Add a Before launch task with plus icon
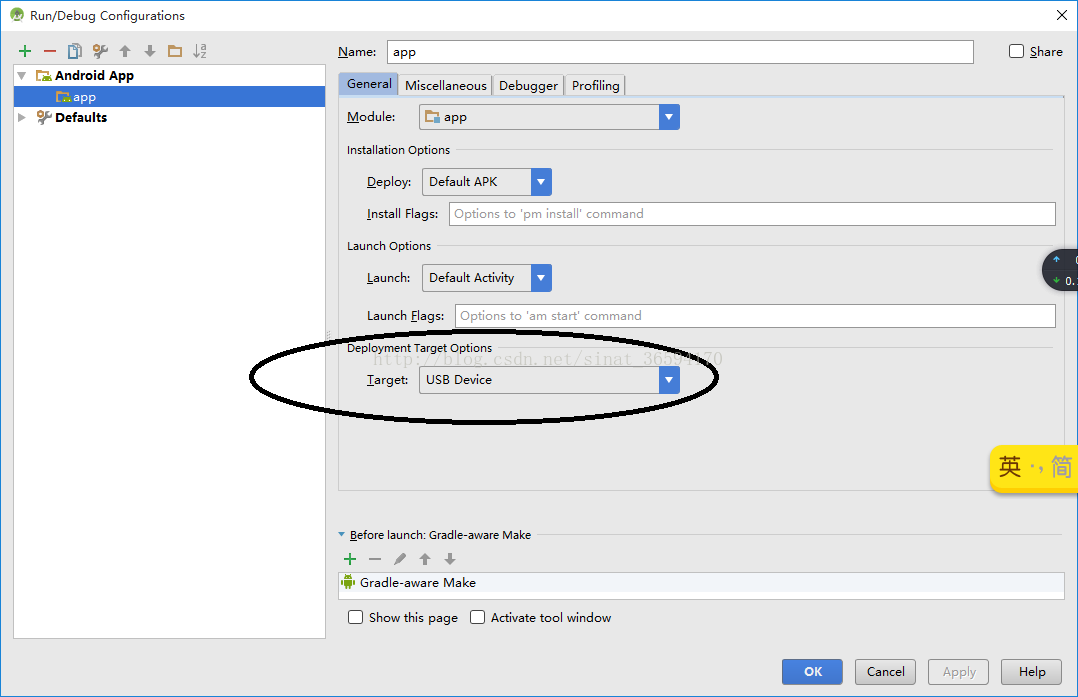 (x=350, y=559)
